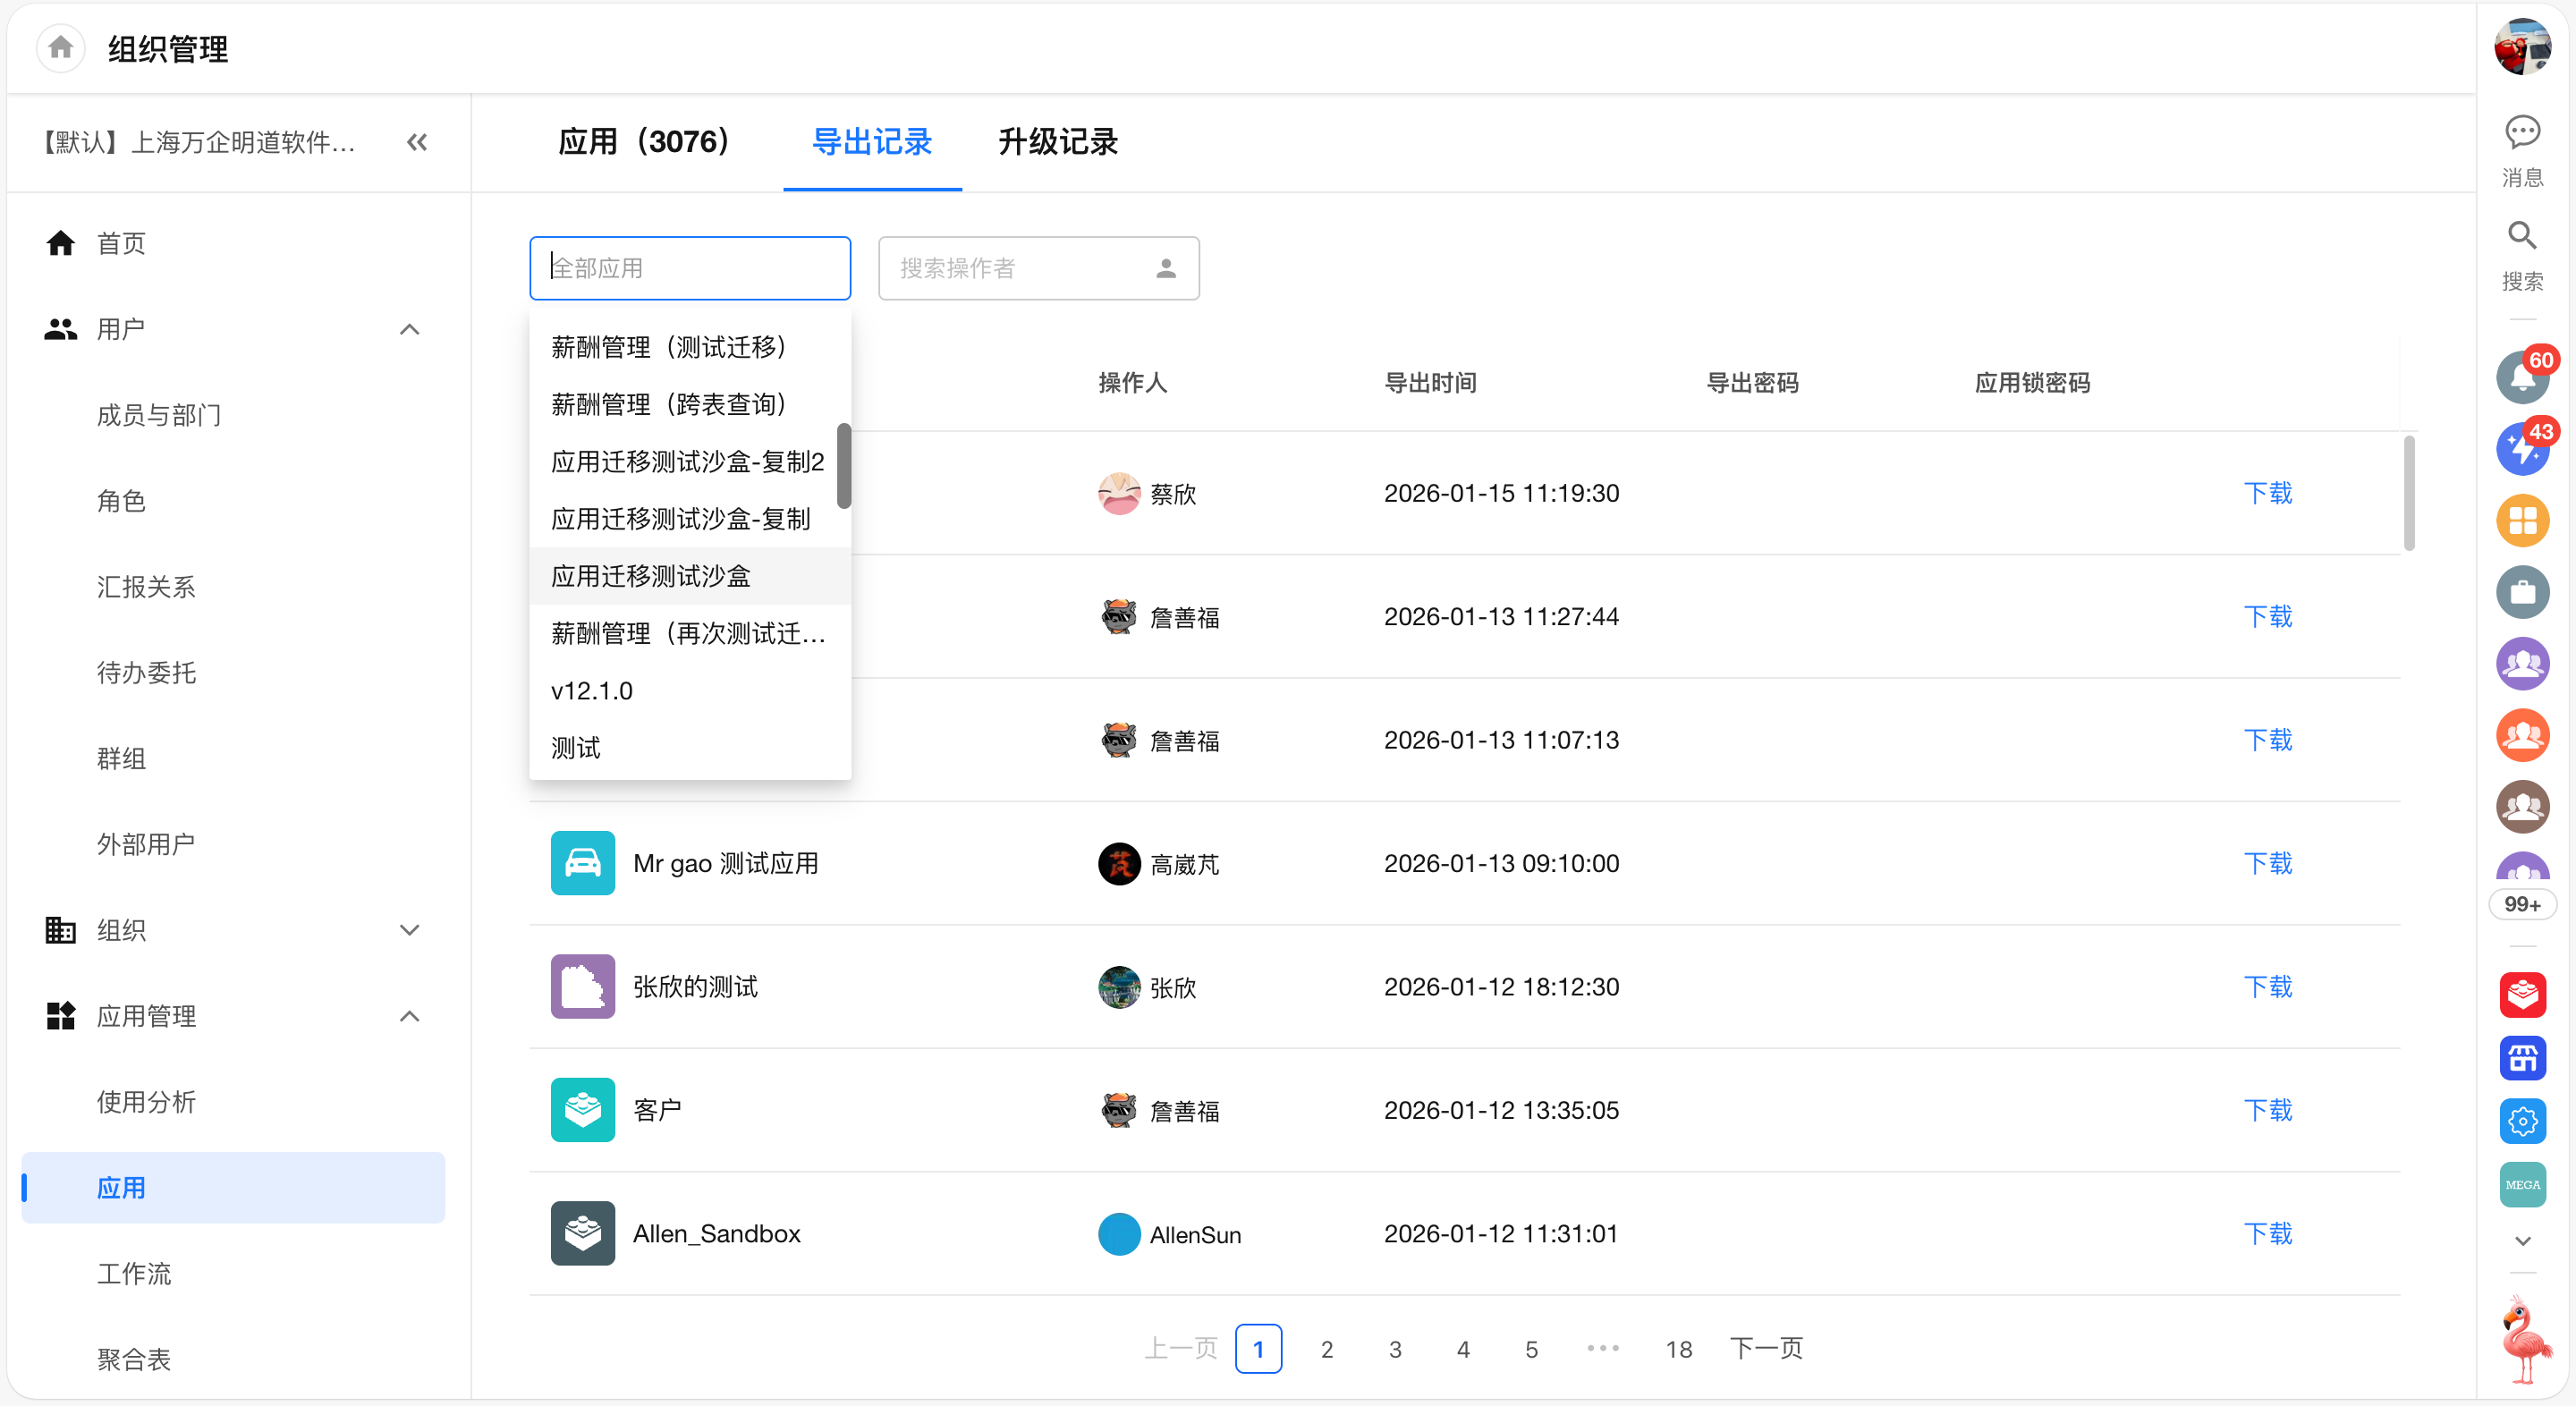This screenshot has width=2576, height=1406.
Task: Choose v12.1.0 in the app dropdown
Action: (592, 691)
